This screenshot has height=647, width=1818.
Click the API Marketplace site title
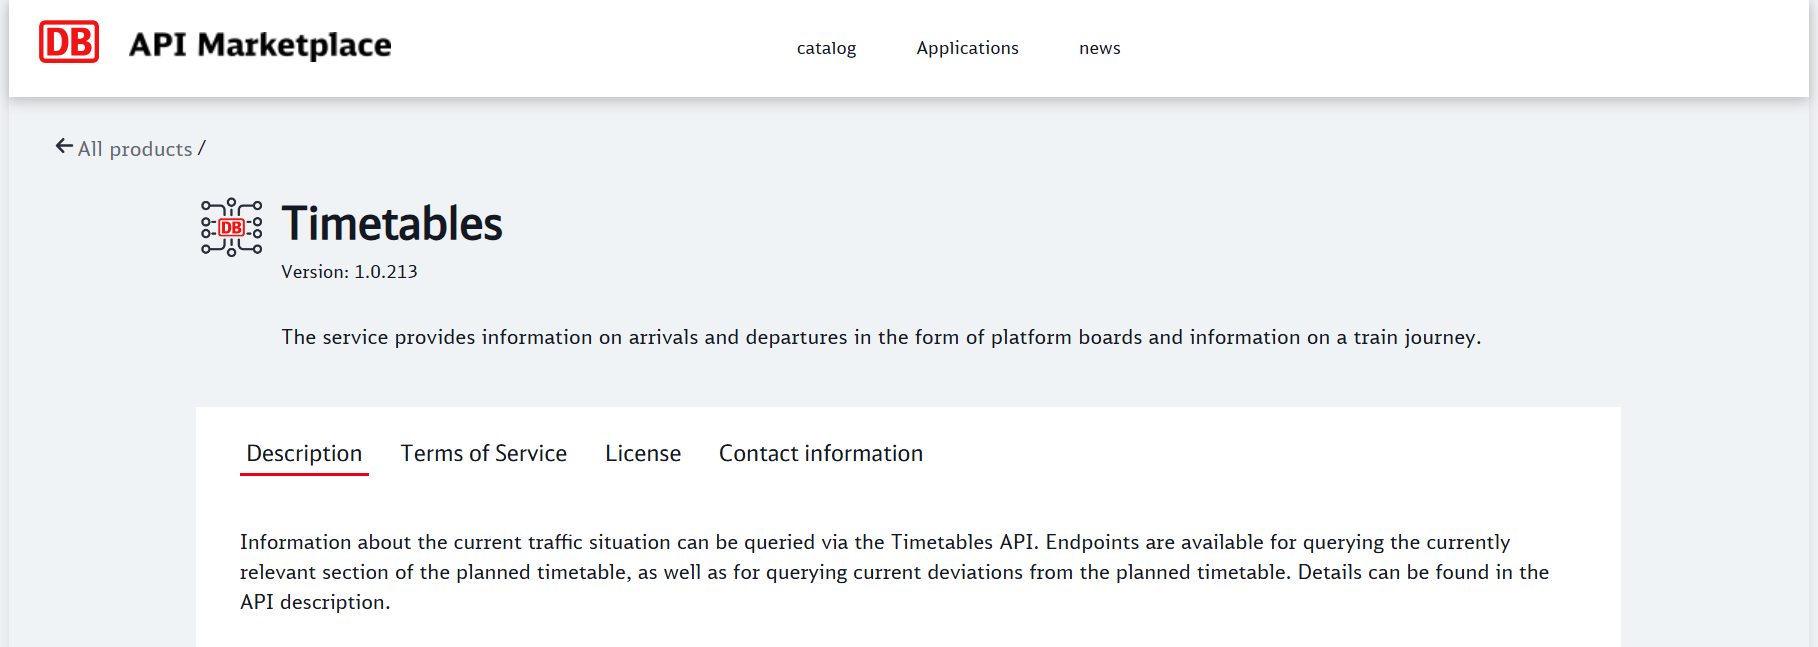[260, 45]
